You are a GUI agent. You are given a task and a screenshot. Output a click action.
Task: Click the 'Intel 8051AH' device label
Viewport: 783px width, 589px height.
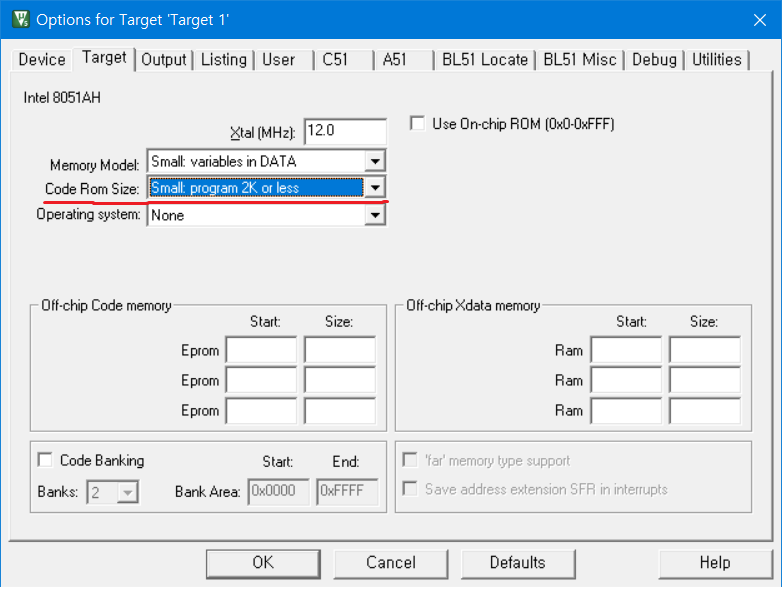[62, 97]
